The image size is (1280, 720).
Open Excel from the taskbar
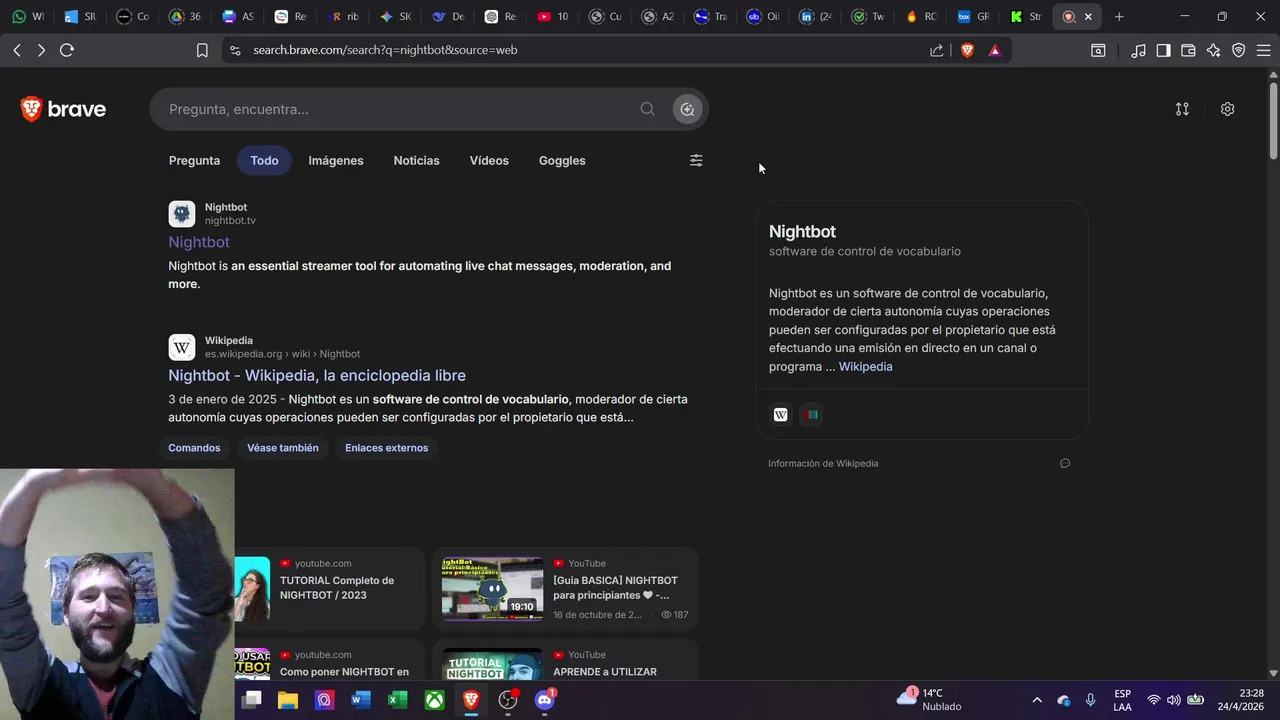click(397, 700)
